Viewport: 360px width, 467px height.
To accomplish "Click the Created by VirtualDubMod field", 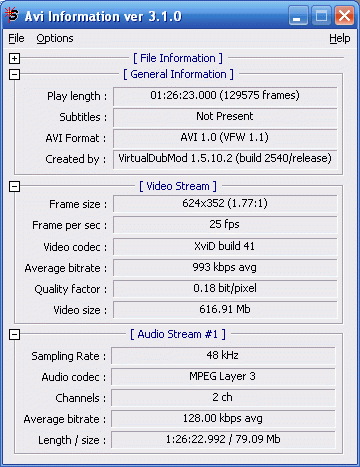I will coord(225,159).
